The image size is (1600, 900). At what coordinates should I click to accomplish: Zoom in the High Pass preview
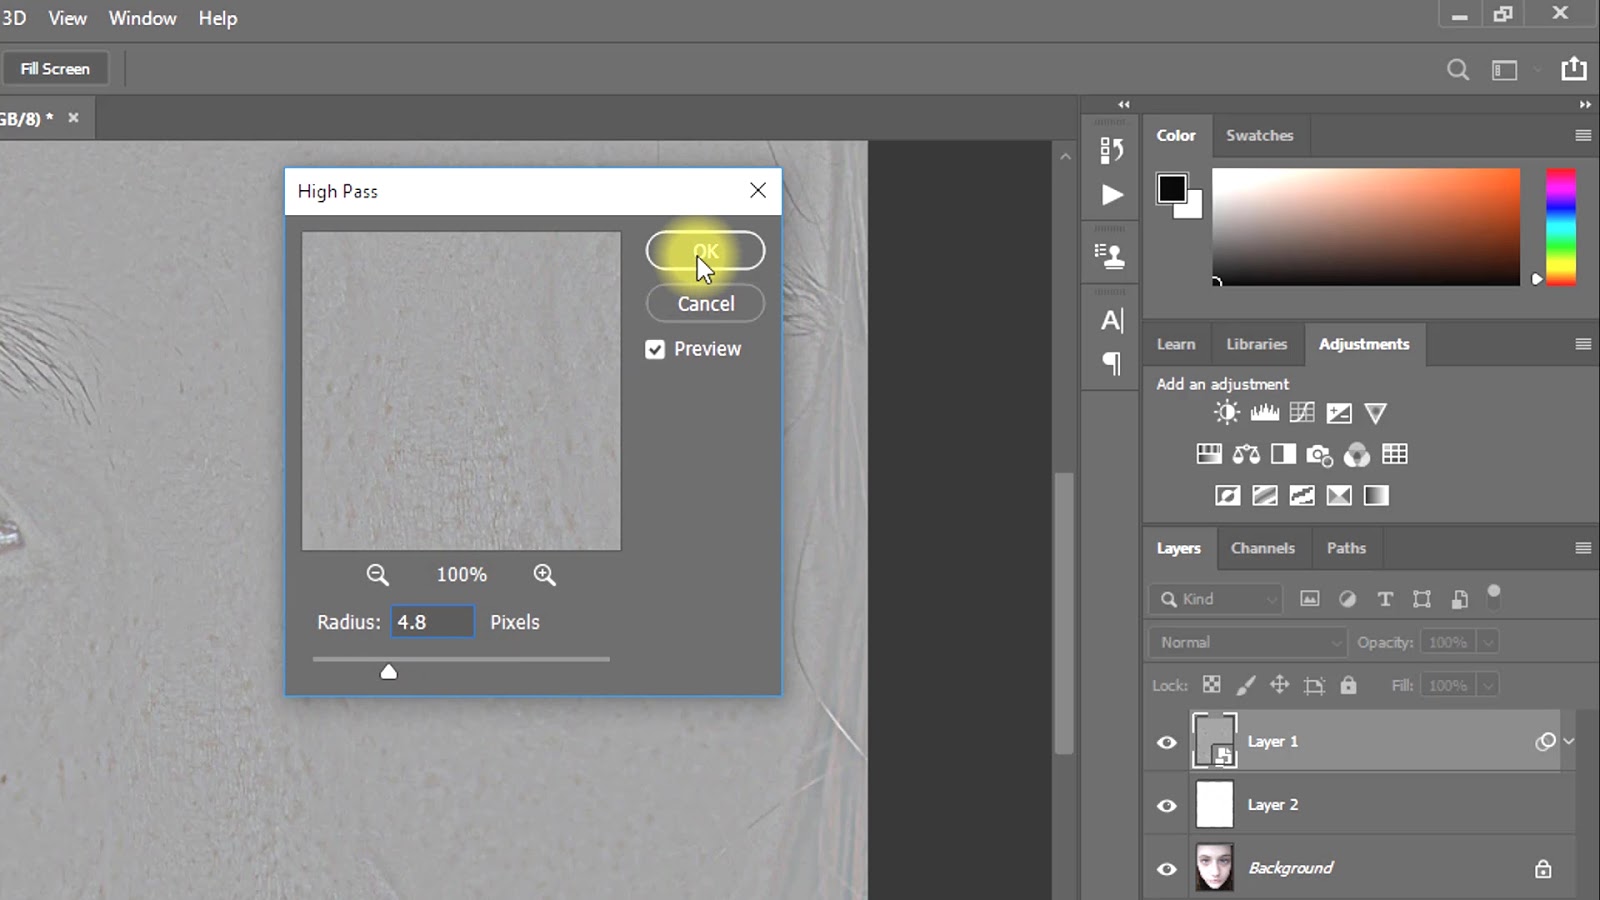[x=544, y=575]
